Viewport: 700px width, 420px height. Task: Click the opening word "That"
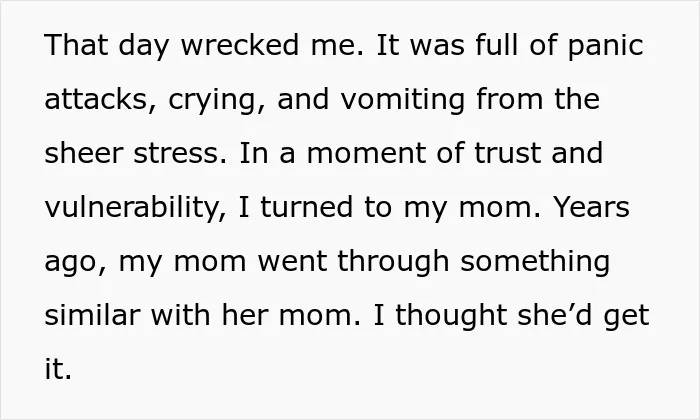point(76,45)
